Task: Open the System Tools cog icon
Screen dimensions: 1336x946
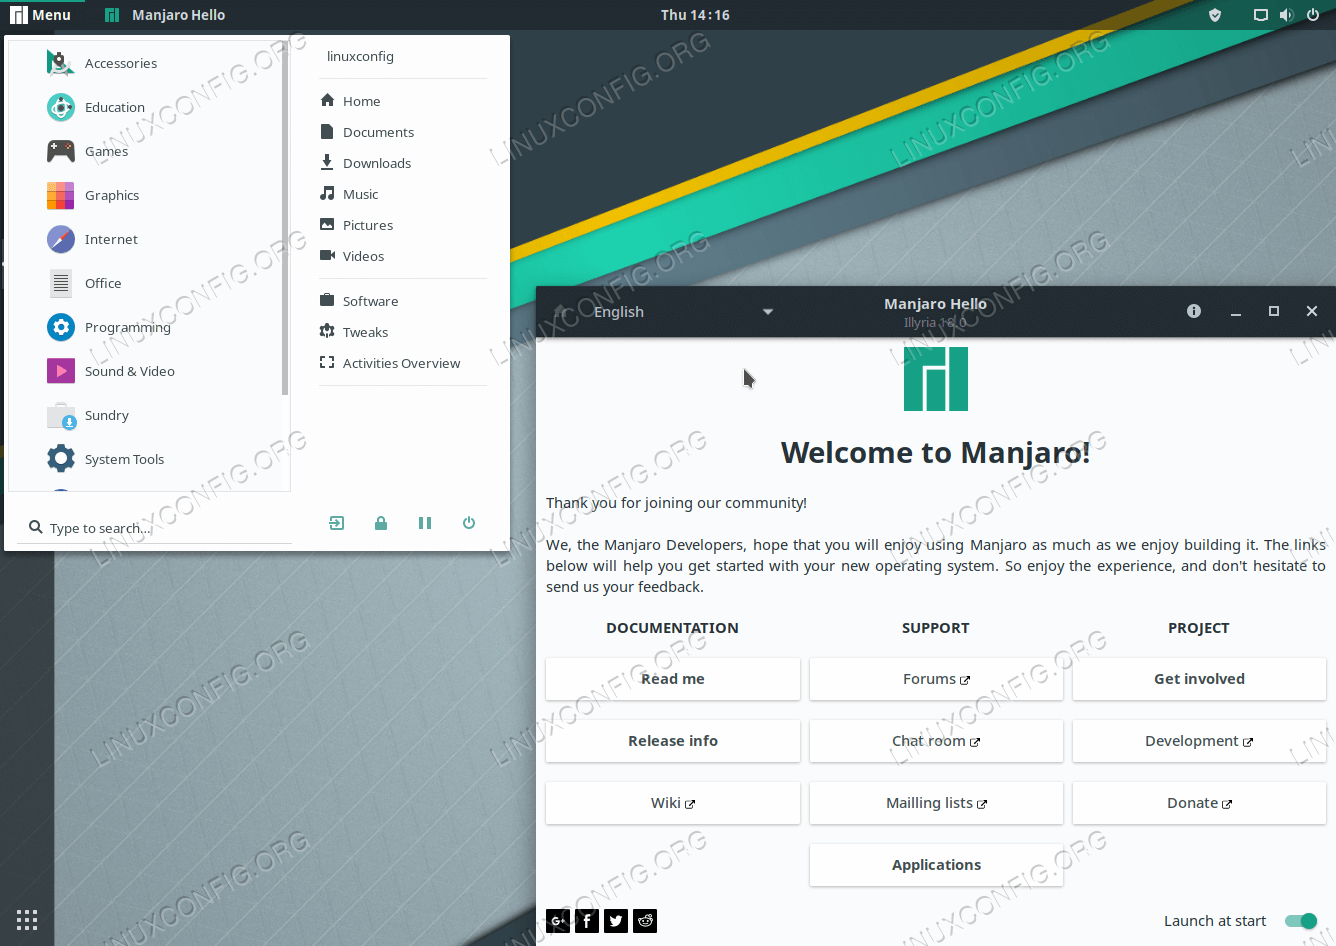Action: pyautogui.click(x=60, y=459)
